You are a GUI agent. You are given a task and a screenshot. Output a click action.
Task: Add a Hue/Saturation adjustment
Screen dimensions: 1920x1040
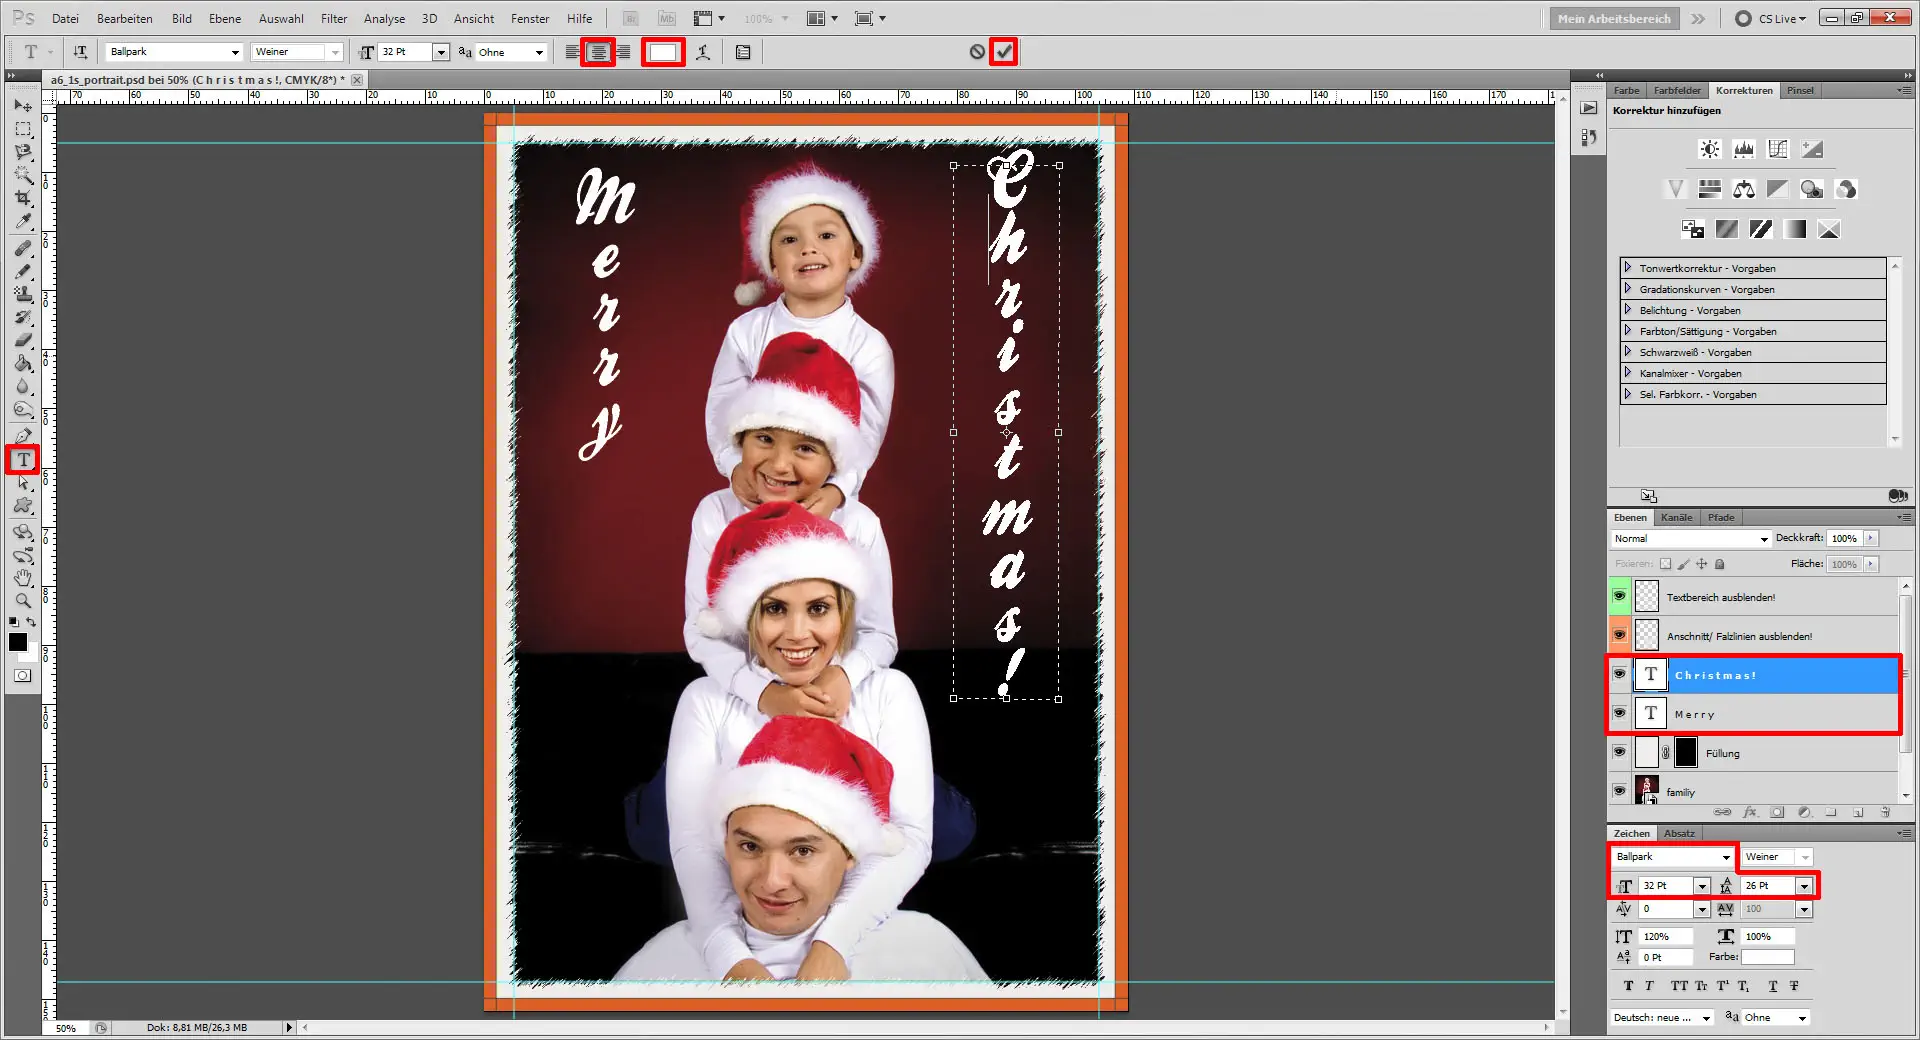tap(1710, 189)
